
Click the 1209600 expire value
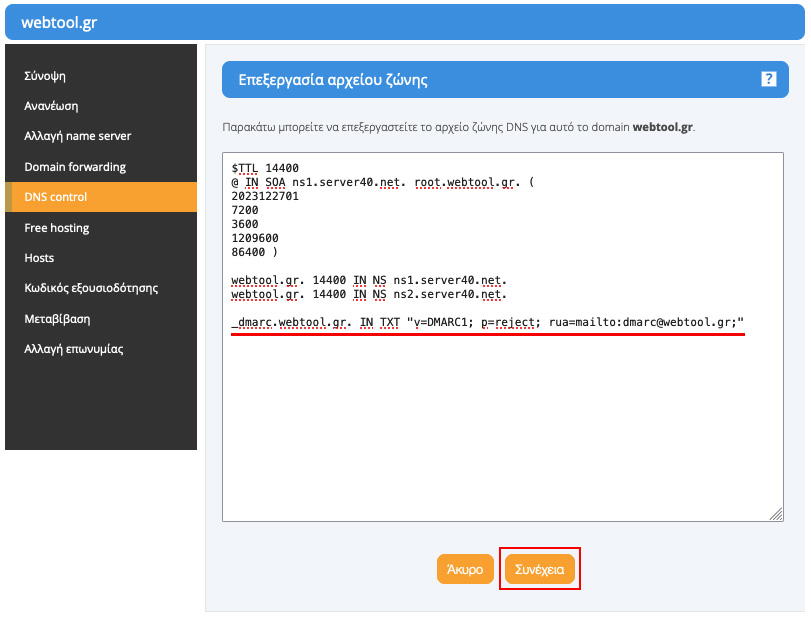pos(255,238)
